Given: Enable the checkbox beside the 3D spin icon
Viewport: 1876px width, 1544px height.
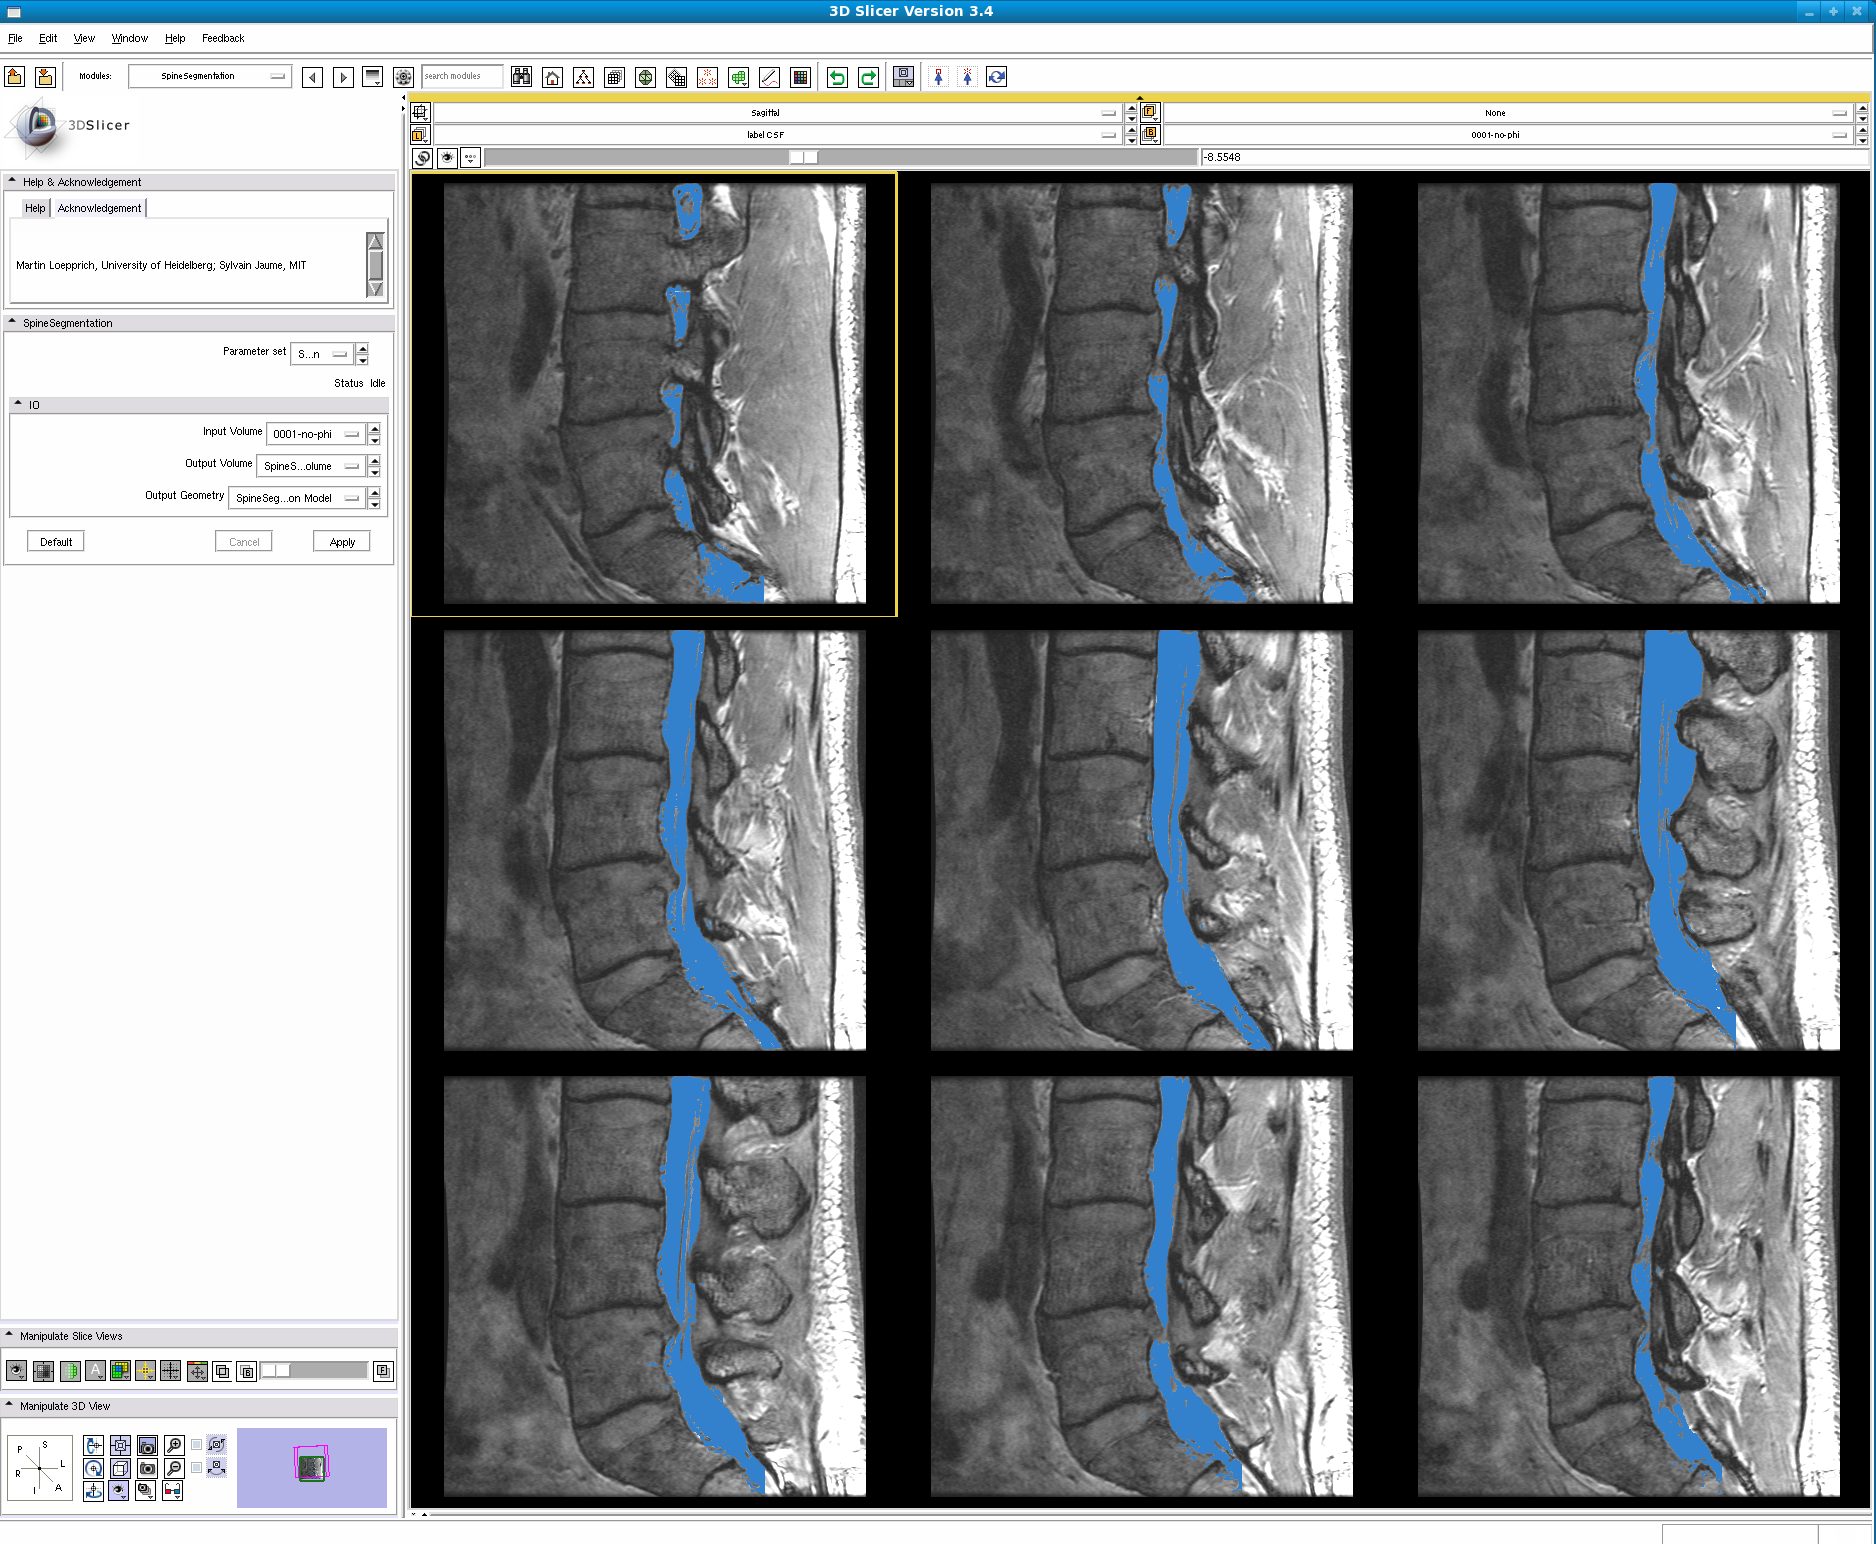Looking at the screenshot, I should click(x=197, y=1445).
